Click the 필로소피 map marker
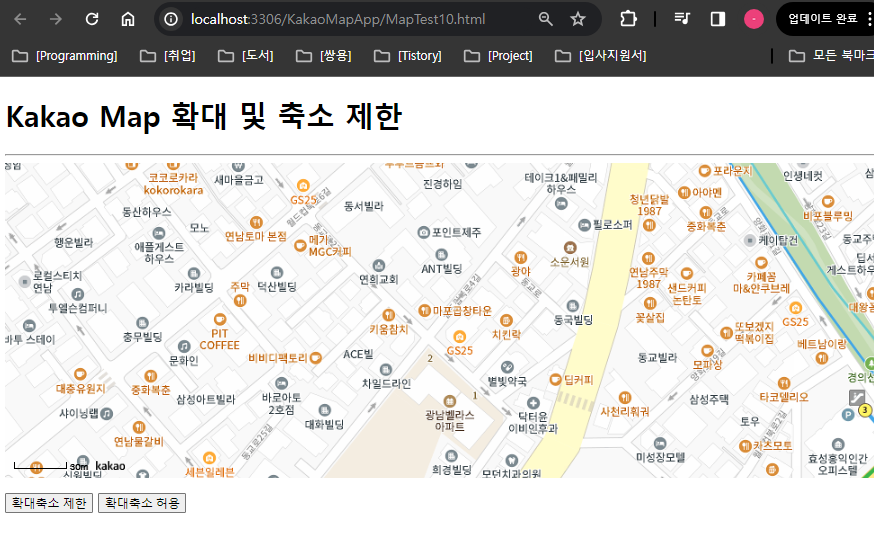Viewport: 874px width, 549px height. [584, 225]
